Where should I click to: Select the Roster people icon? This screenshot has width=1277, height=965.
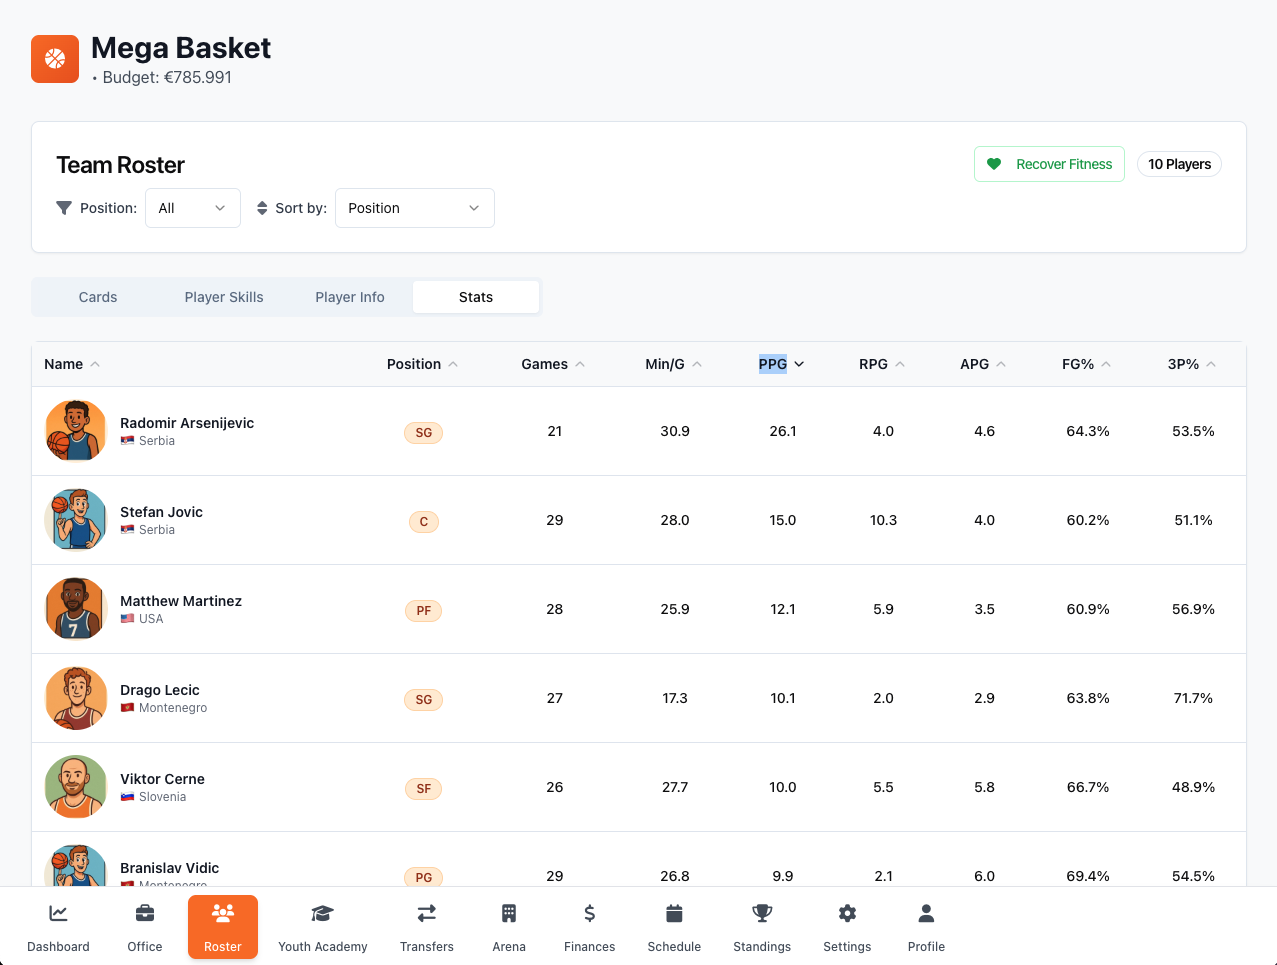coord(223,913)
